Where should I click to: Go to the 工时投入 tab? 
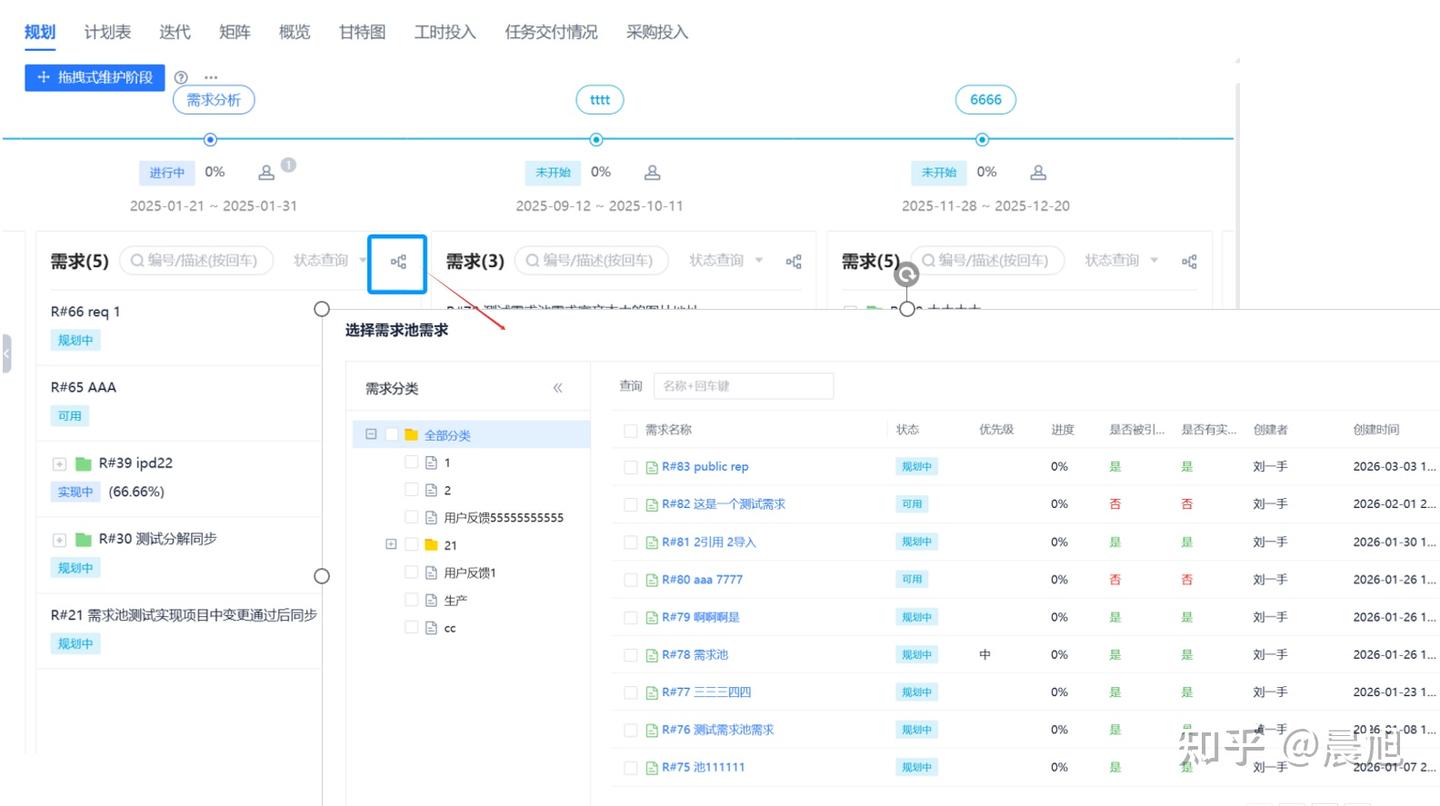pyautogui.click(x=445, y=32)
